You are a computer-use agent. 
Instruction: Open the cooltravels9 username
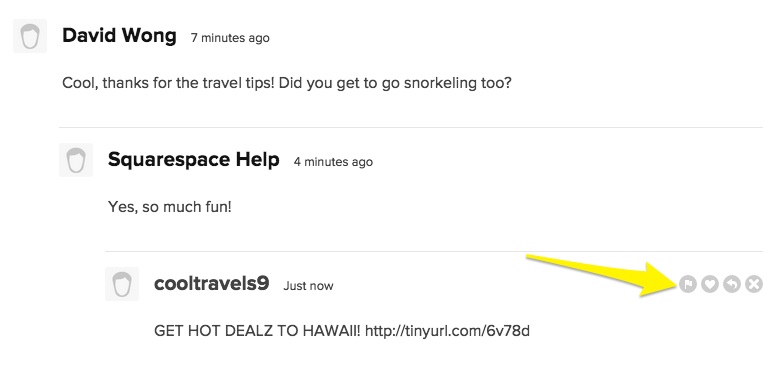[212, 284]
